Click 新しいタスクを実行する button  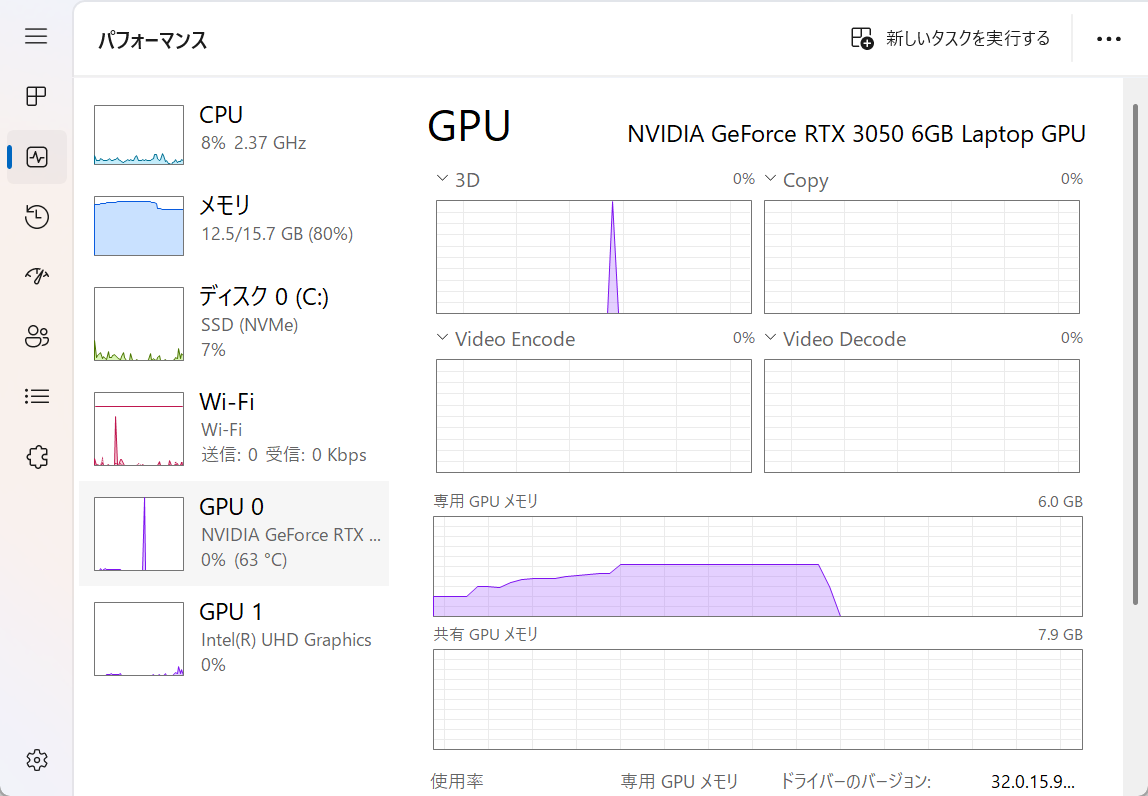[950, 38]
